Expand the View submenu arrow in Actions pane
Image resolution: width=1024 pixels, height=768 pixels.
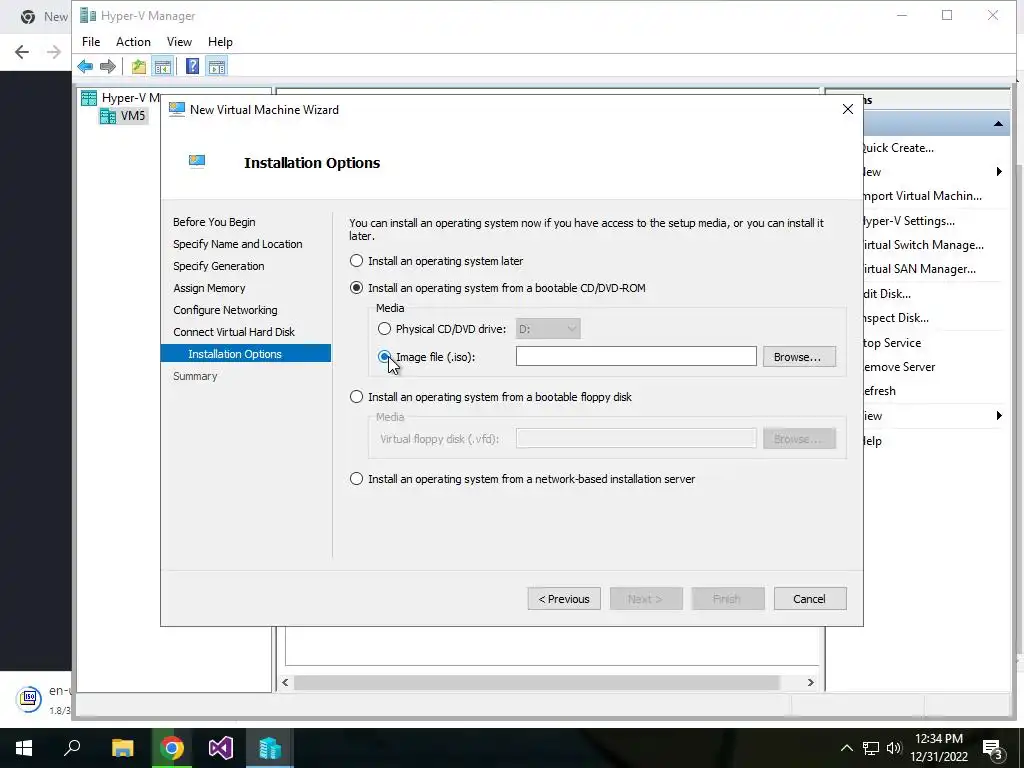[999, 416]
